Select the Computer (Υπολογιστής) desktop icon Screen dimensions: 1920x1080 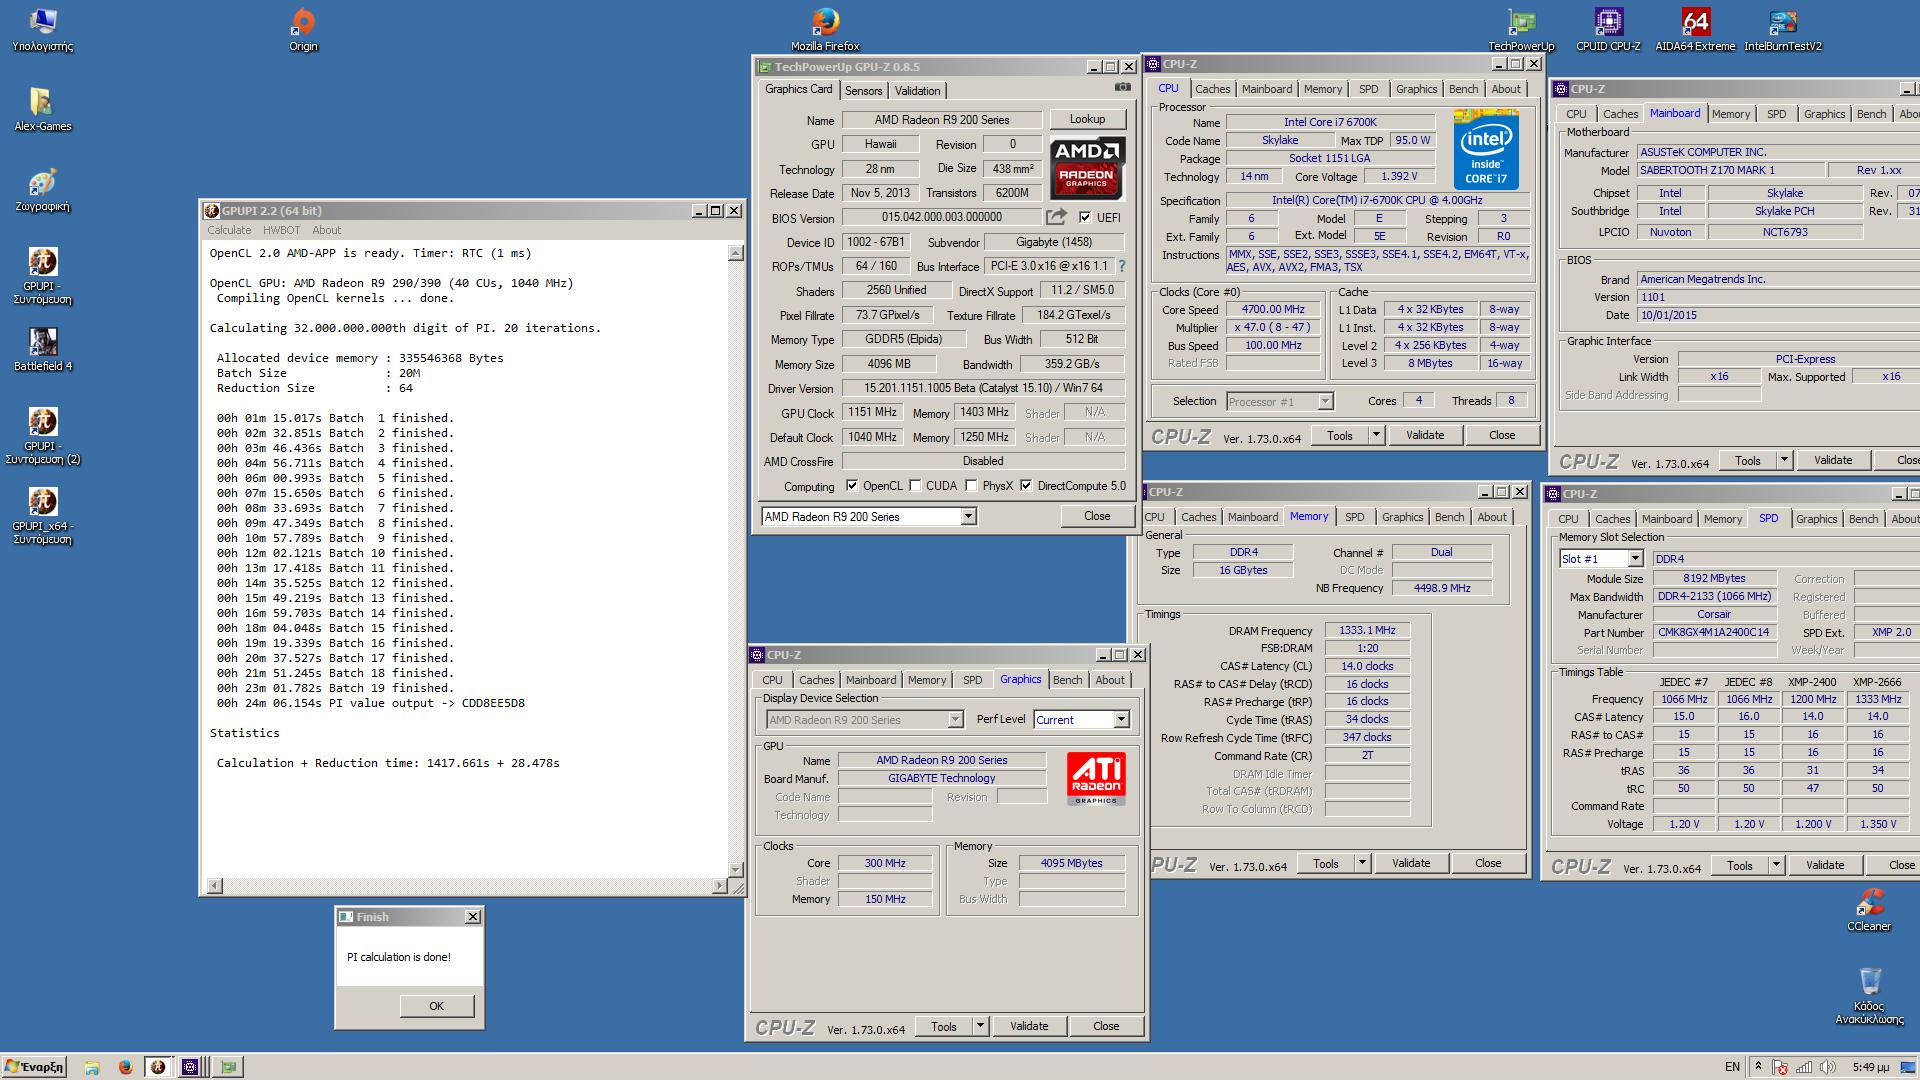coord(42,28)
